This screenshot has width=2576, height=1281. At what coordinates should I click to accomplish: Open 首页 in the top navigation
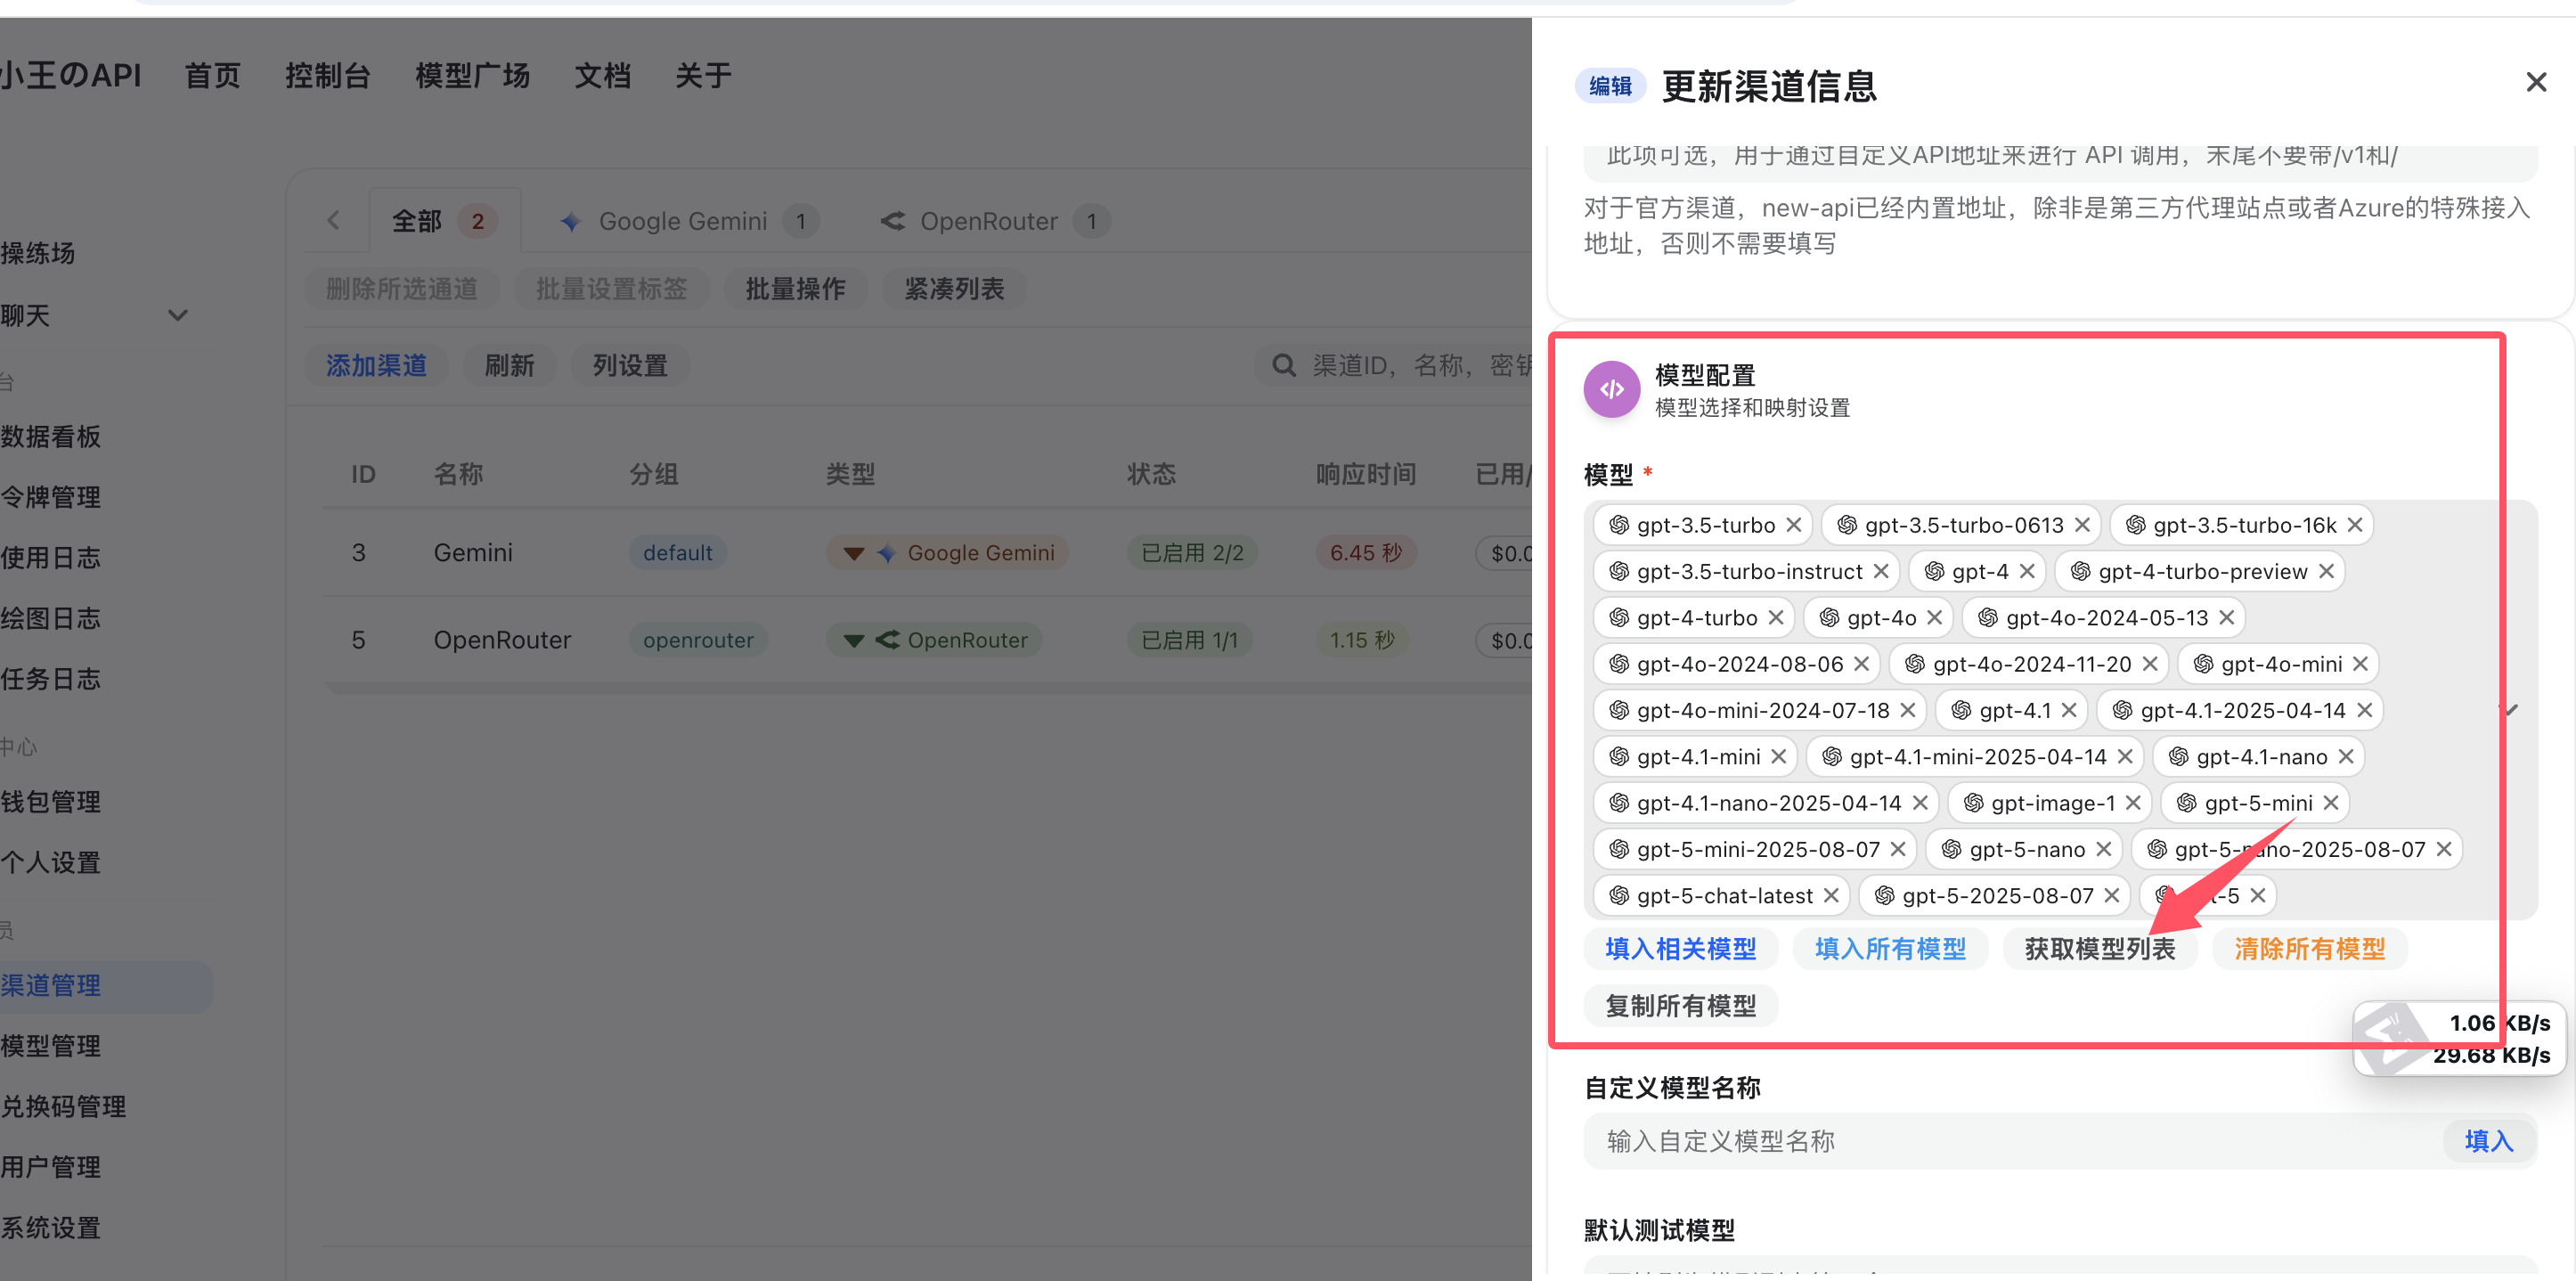(x=213, y=76)
